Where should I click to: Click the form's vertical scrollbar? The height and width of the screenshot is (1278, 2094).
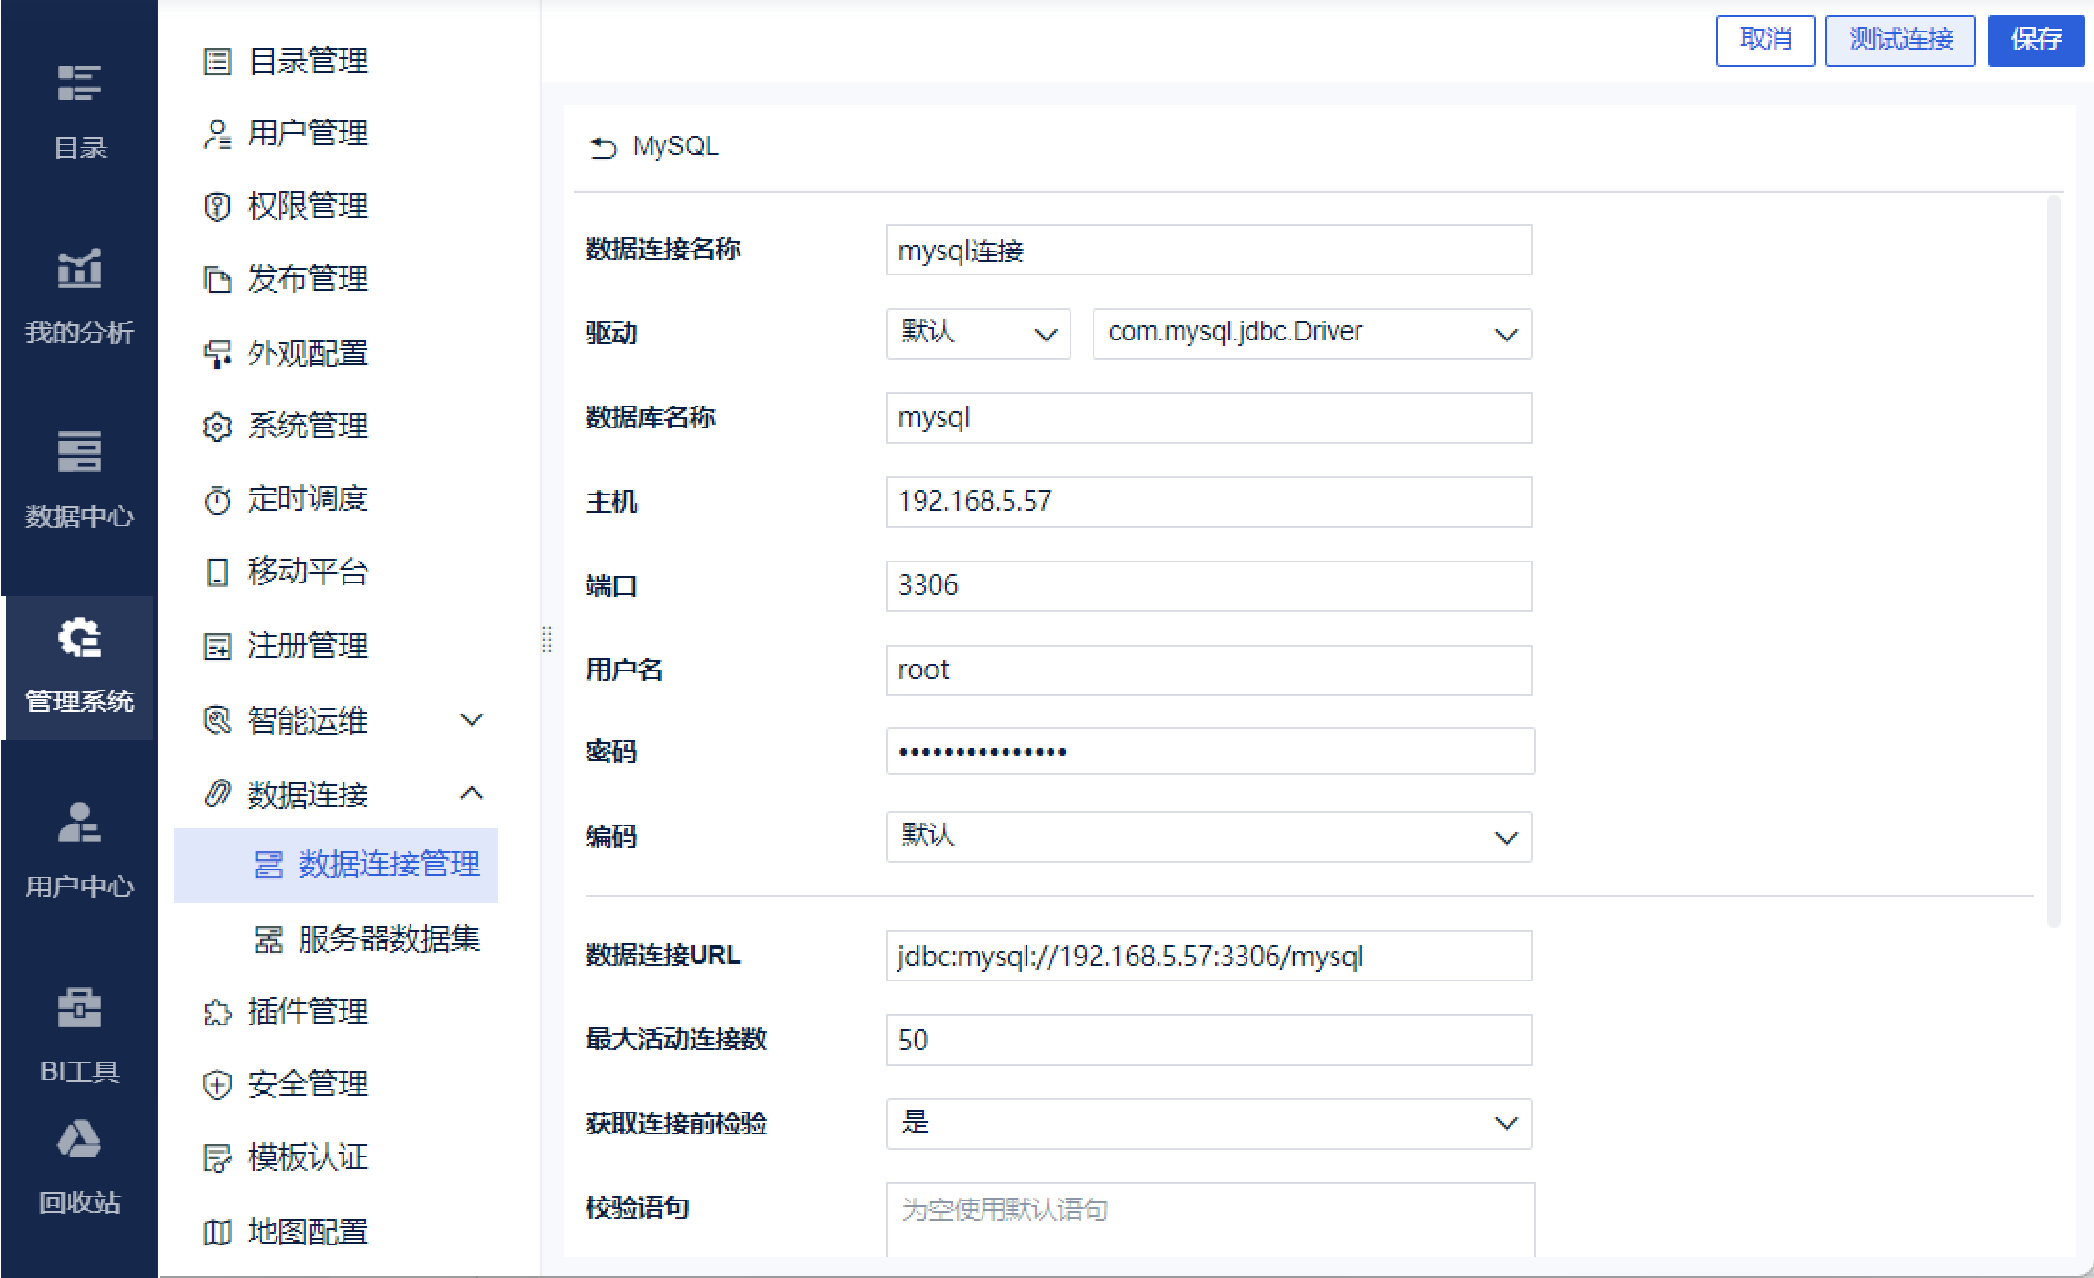pos(2053,560)
